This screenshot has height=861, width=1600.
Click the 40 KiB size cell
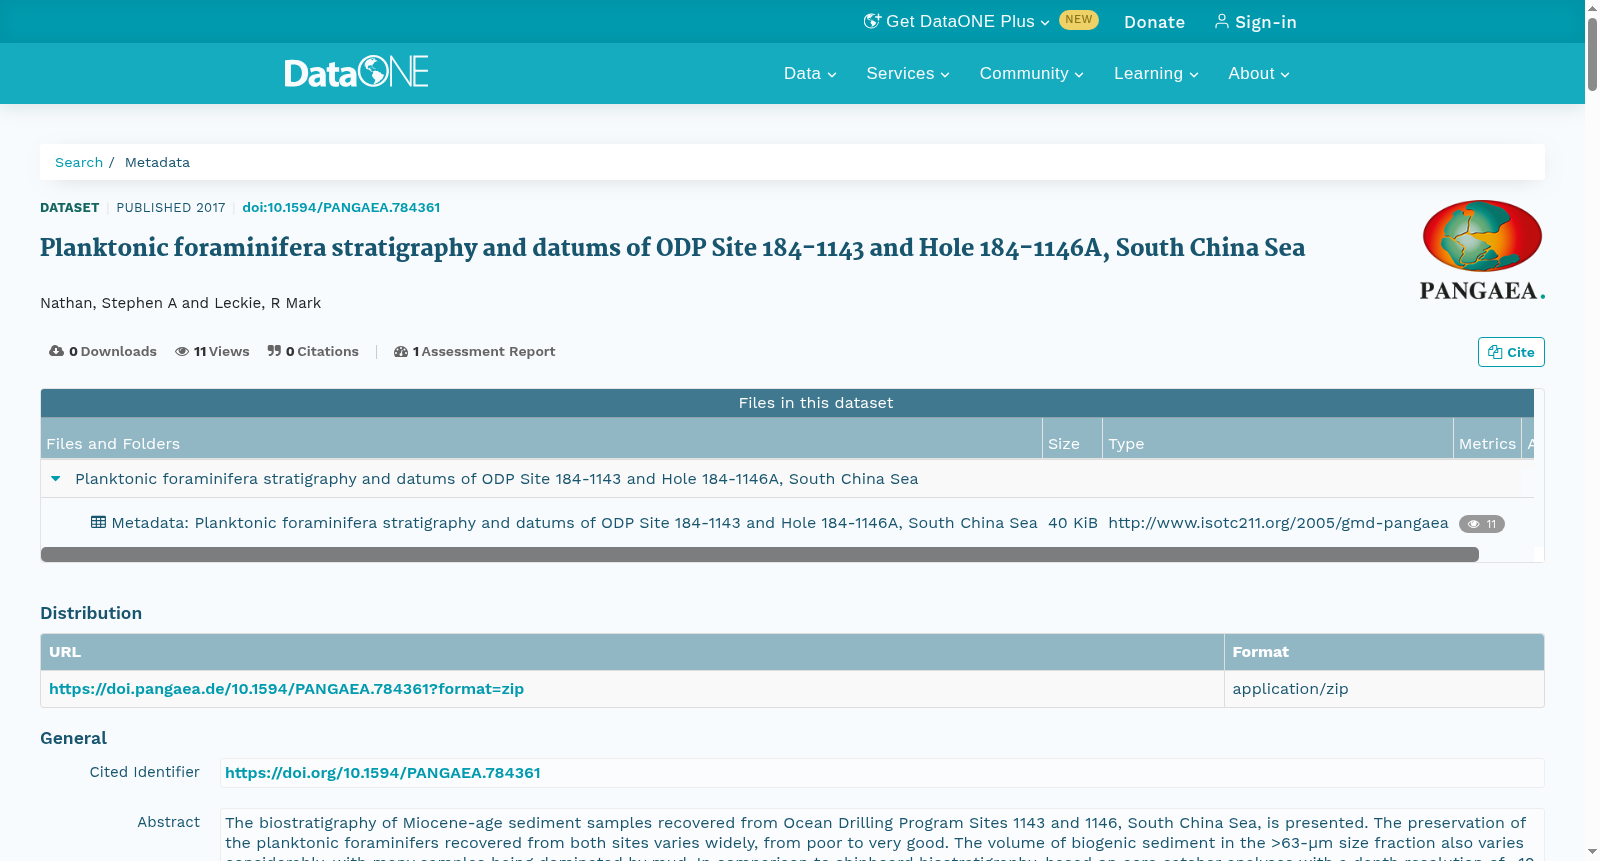pos(1072,523)
